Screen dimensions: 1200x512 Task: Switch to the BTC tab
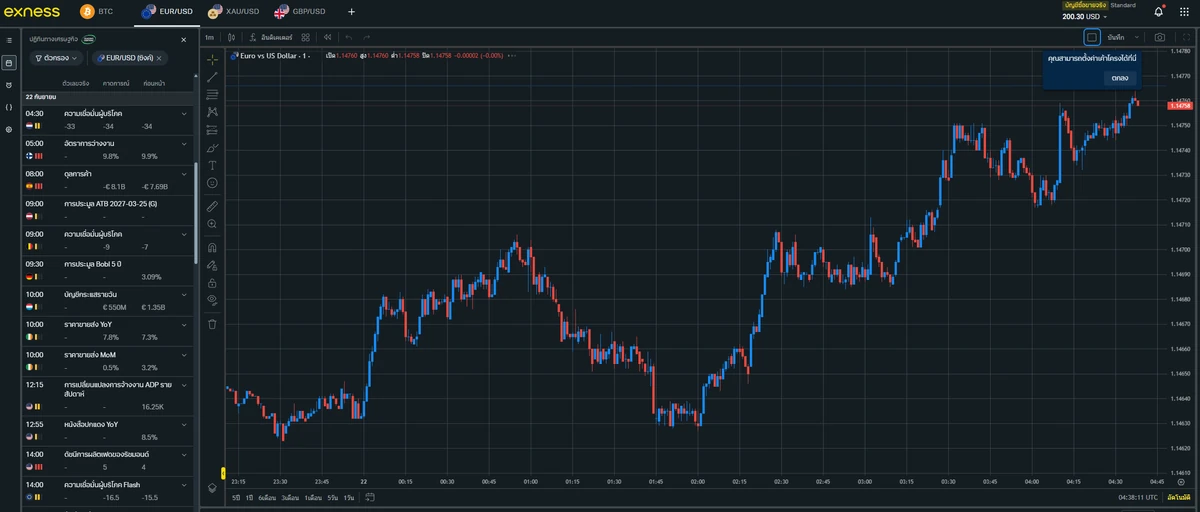click(x=97, y=12)
